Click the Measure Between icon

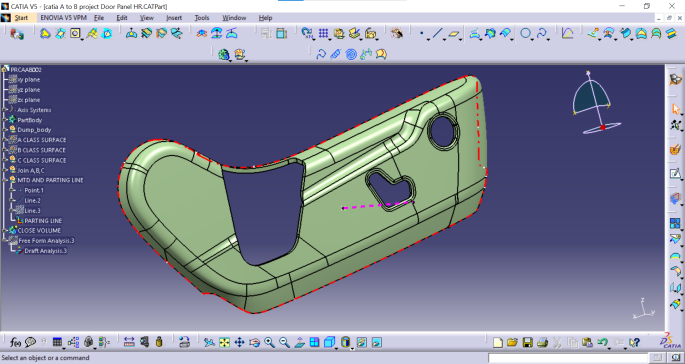129,342
